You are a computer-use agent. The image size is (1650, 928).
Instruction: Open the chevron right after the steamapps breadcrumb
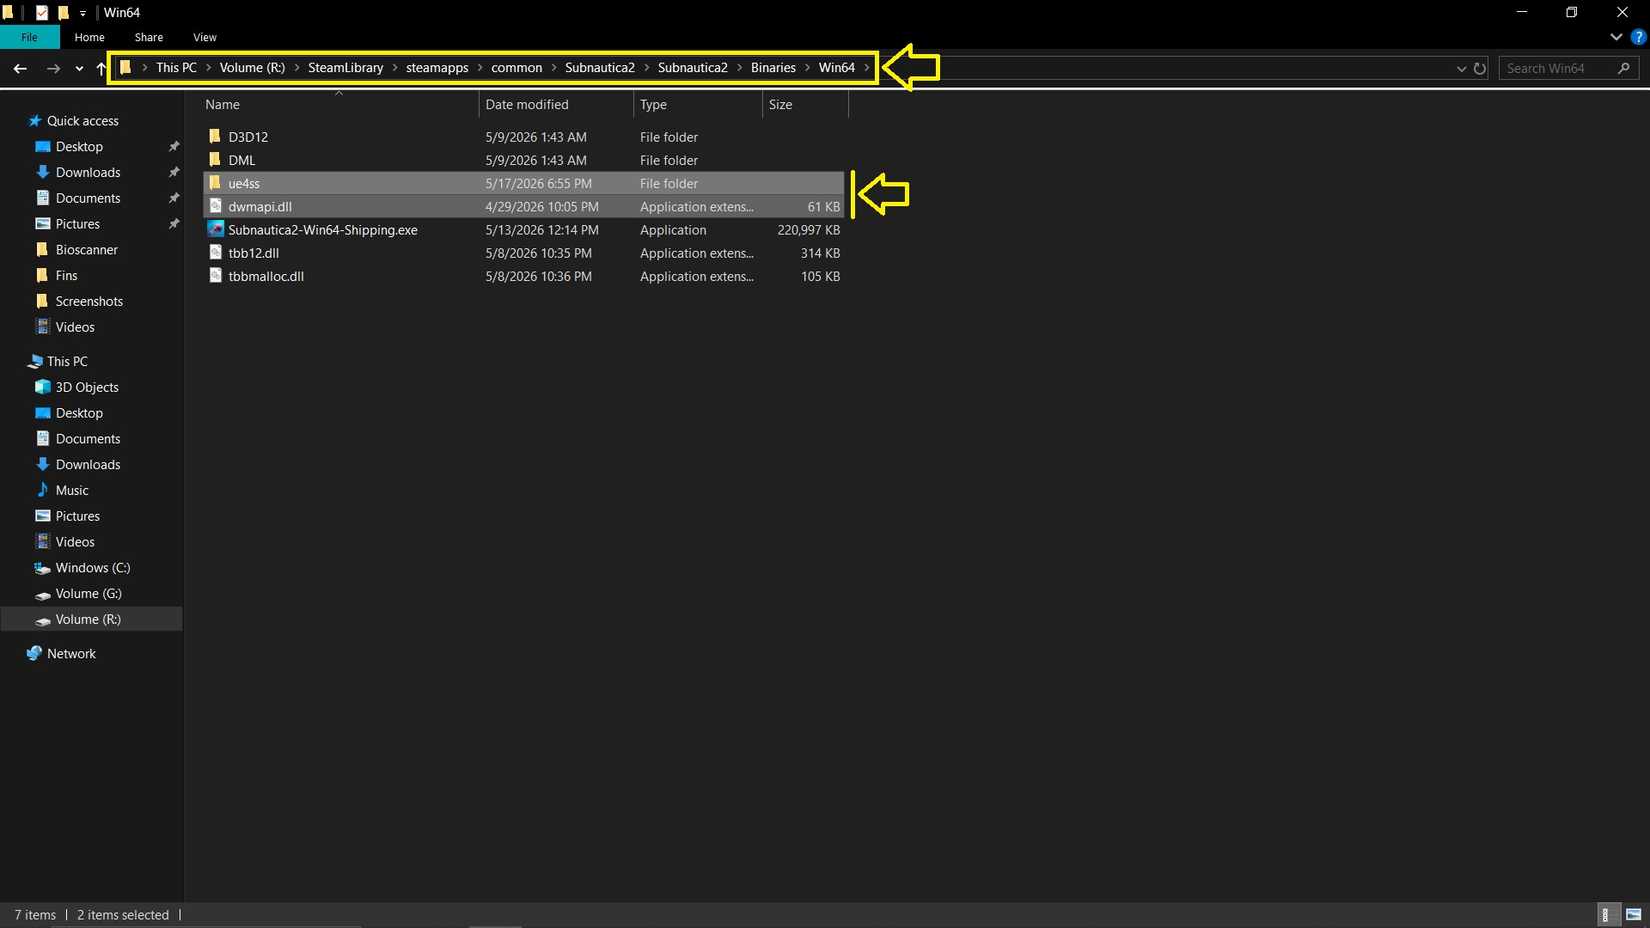480,68
